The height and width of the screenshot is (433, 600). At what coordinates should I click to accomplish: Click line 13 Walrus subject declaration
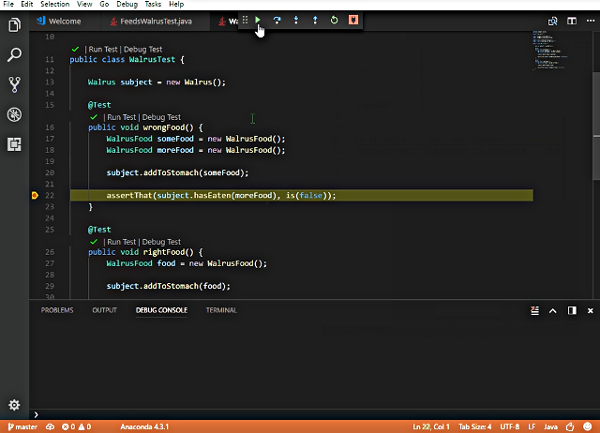(157, 82)
